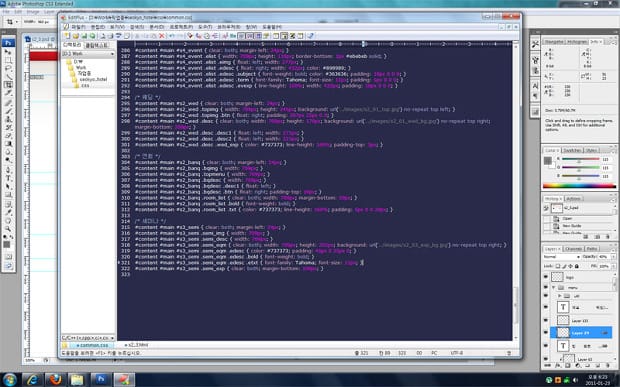
Task: Select the Move tool in Photoshop
Action: (8, 52)
